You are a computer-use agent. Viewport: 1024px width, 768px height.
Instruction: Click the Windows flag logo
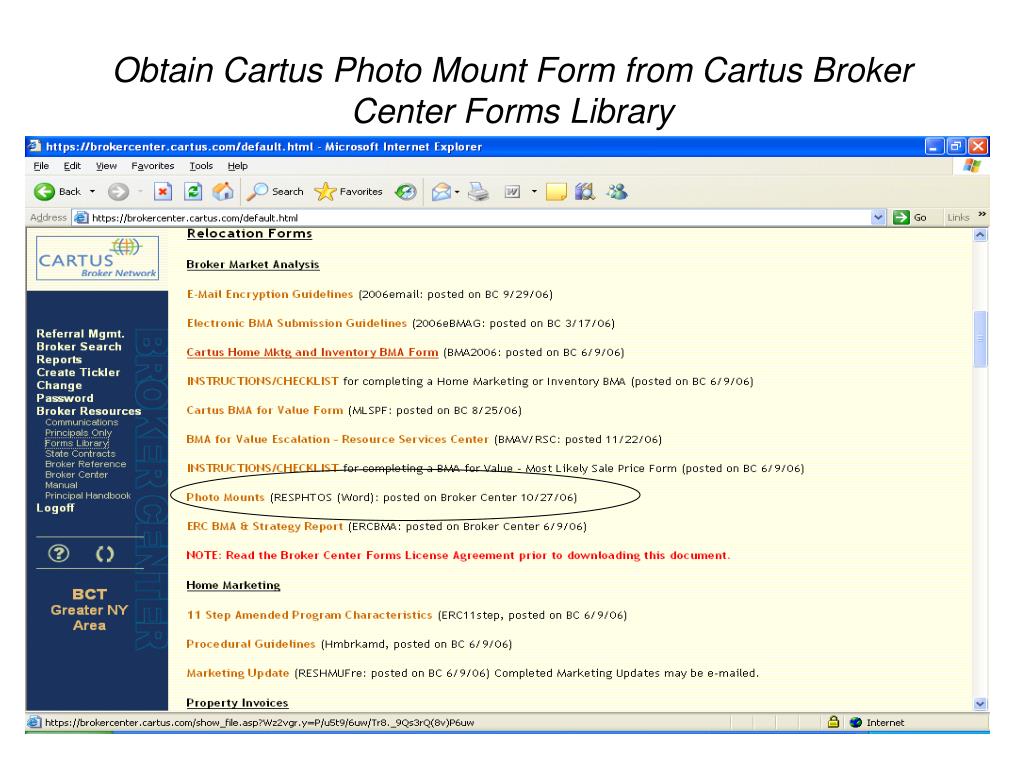[x=972, y=166]
